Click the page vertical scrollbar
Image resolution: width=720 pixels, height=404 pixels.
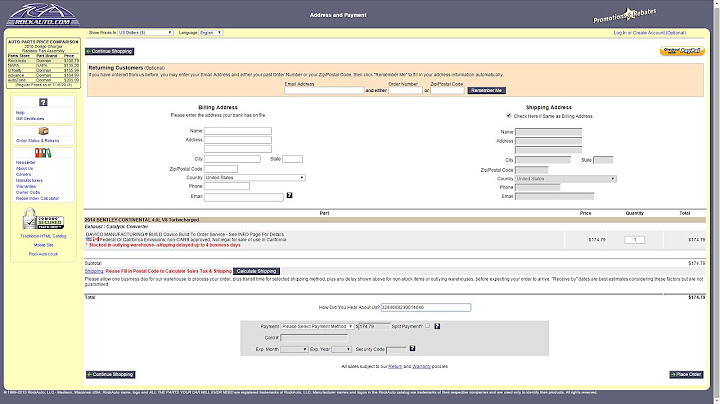715,202
